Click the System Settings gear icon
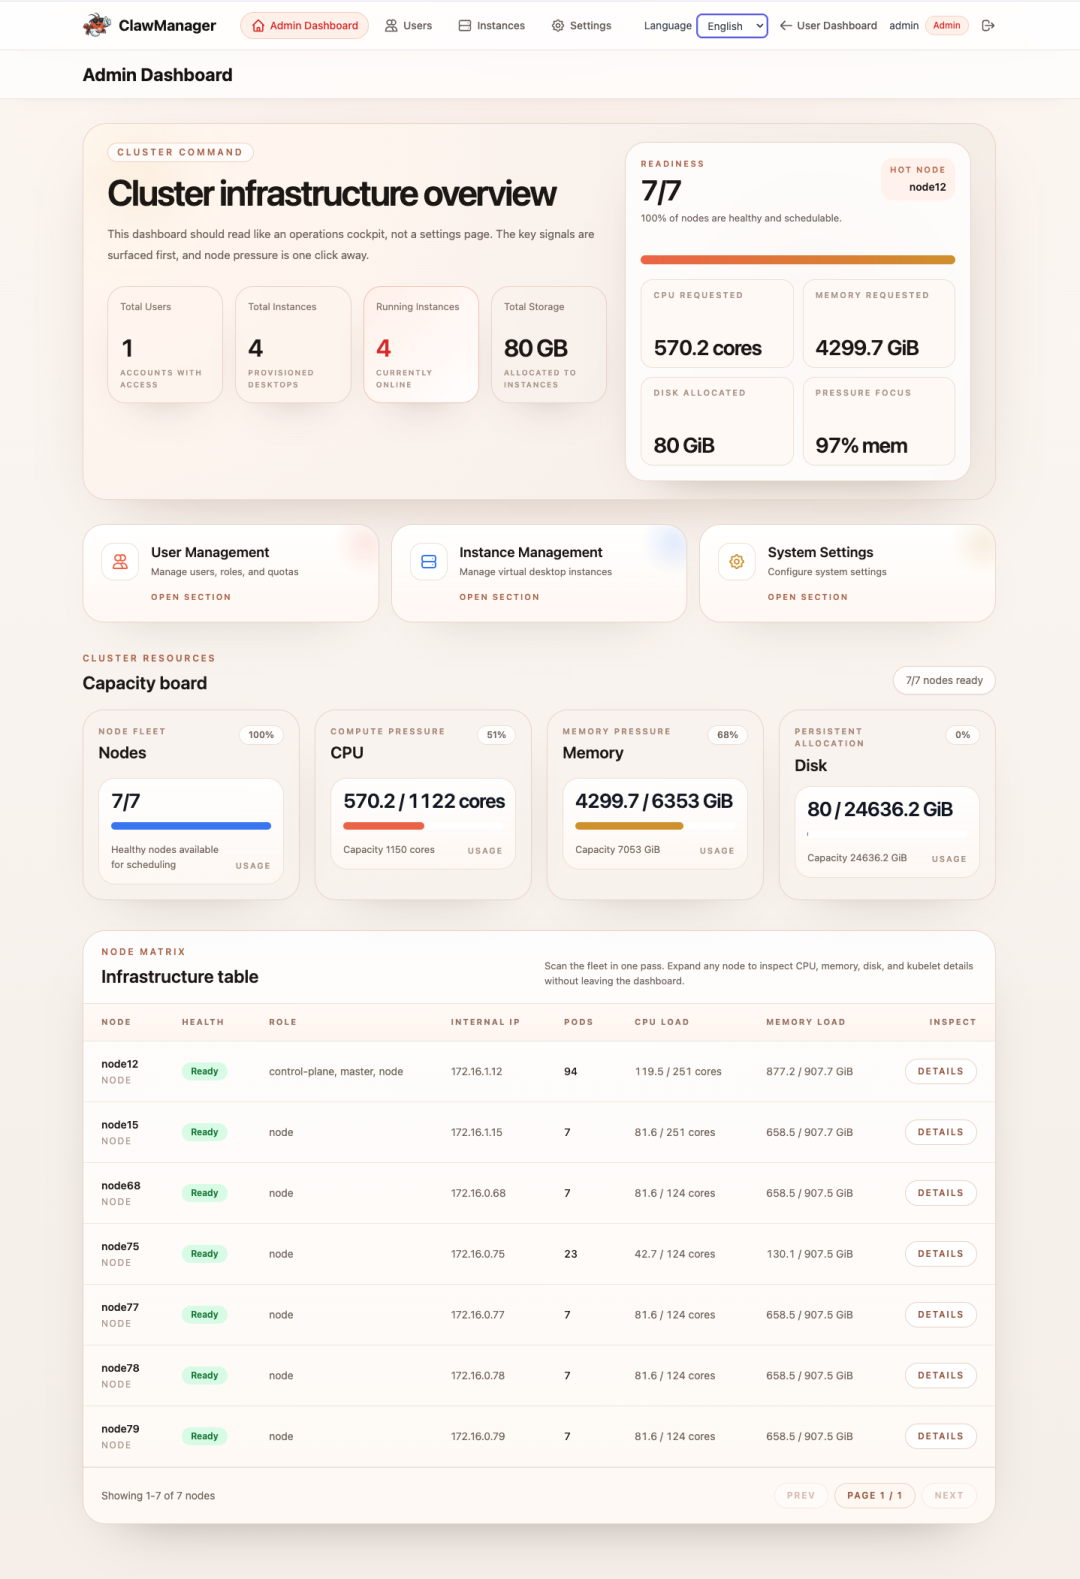Screen dimensions: 1080x1579 737,562
